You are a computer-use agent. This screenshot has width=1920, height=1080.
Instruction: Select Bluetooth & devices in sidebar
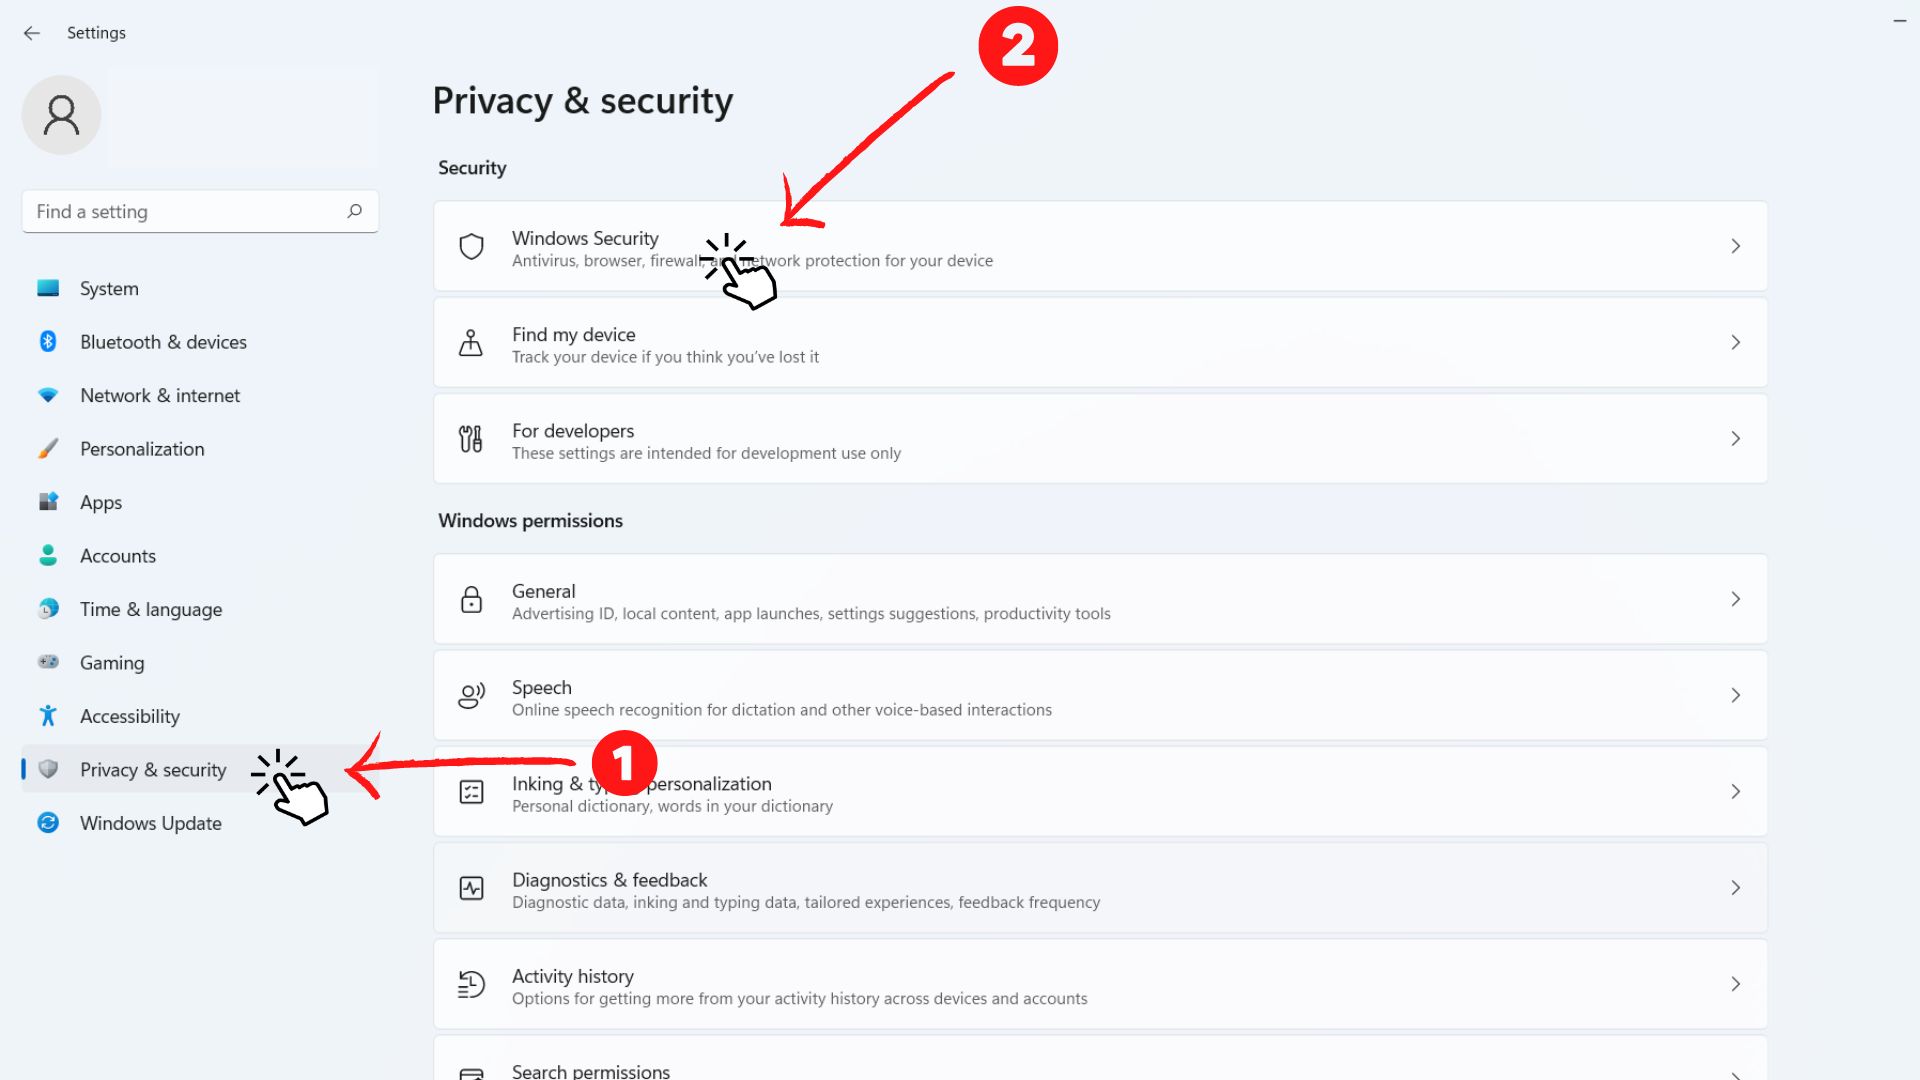click(x=163, y=342)
